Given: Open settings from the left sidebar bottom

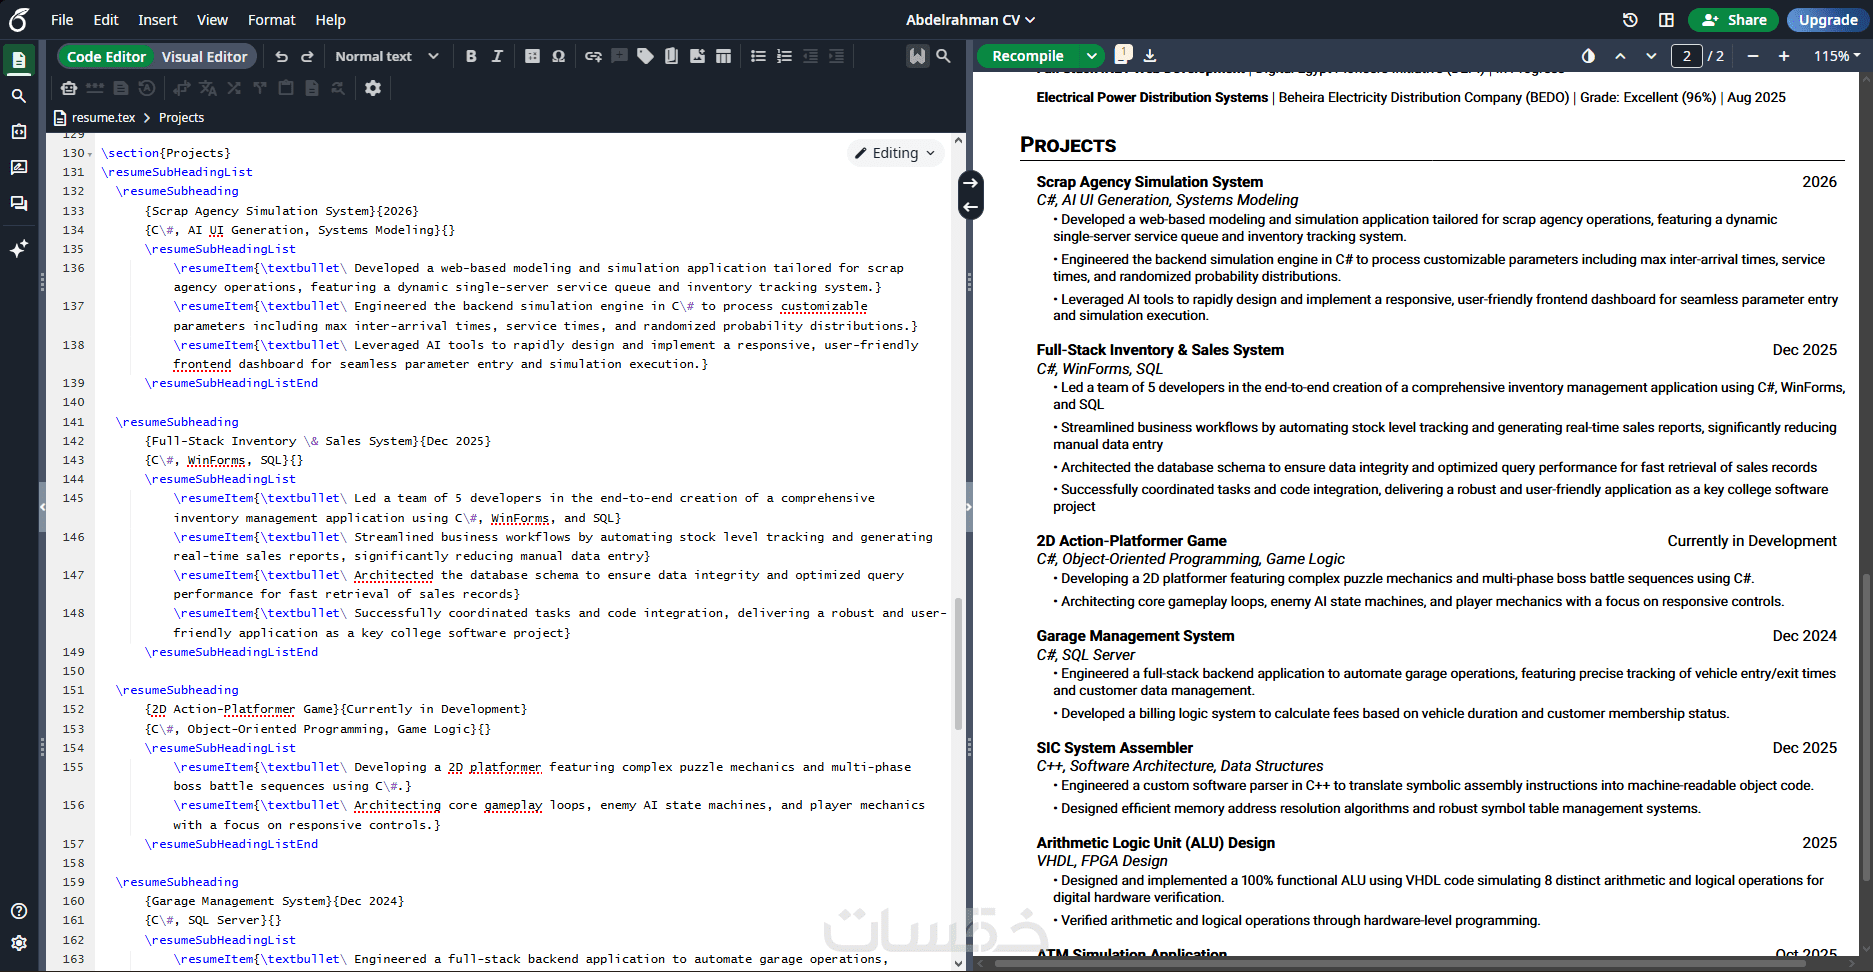Looking at the screenshot, I should (19, 943).
